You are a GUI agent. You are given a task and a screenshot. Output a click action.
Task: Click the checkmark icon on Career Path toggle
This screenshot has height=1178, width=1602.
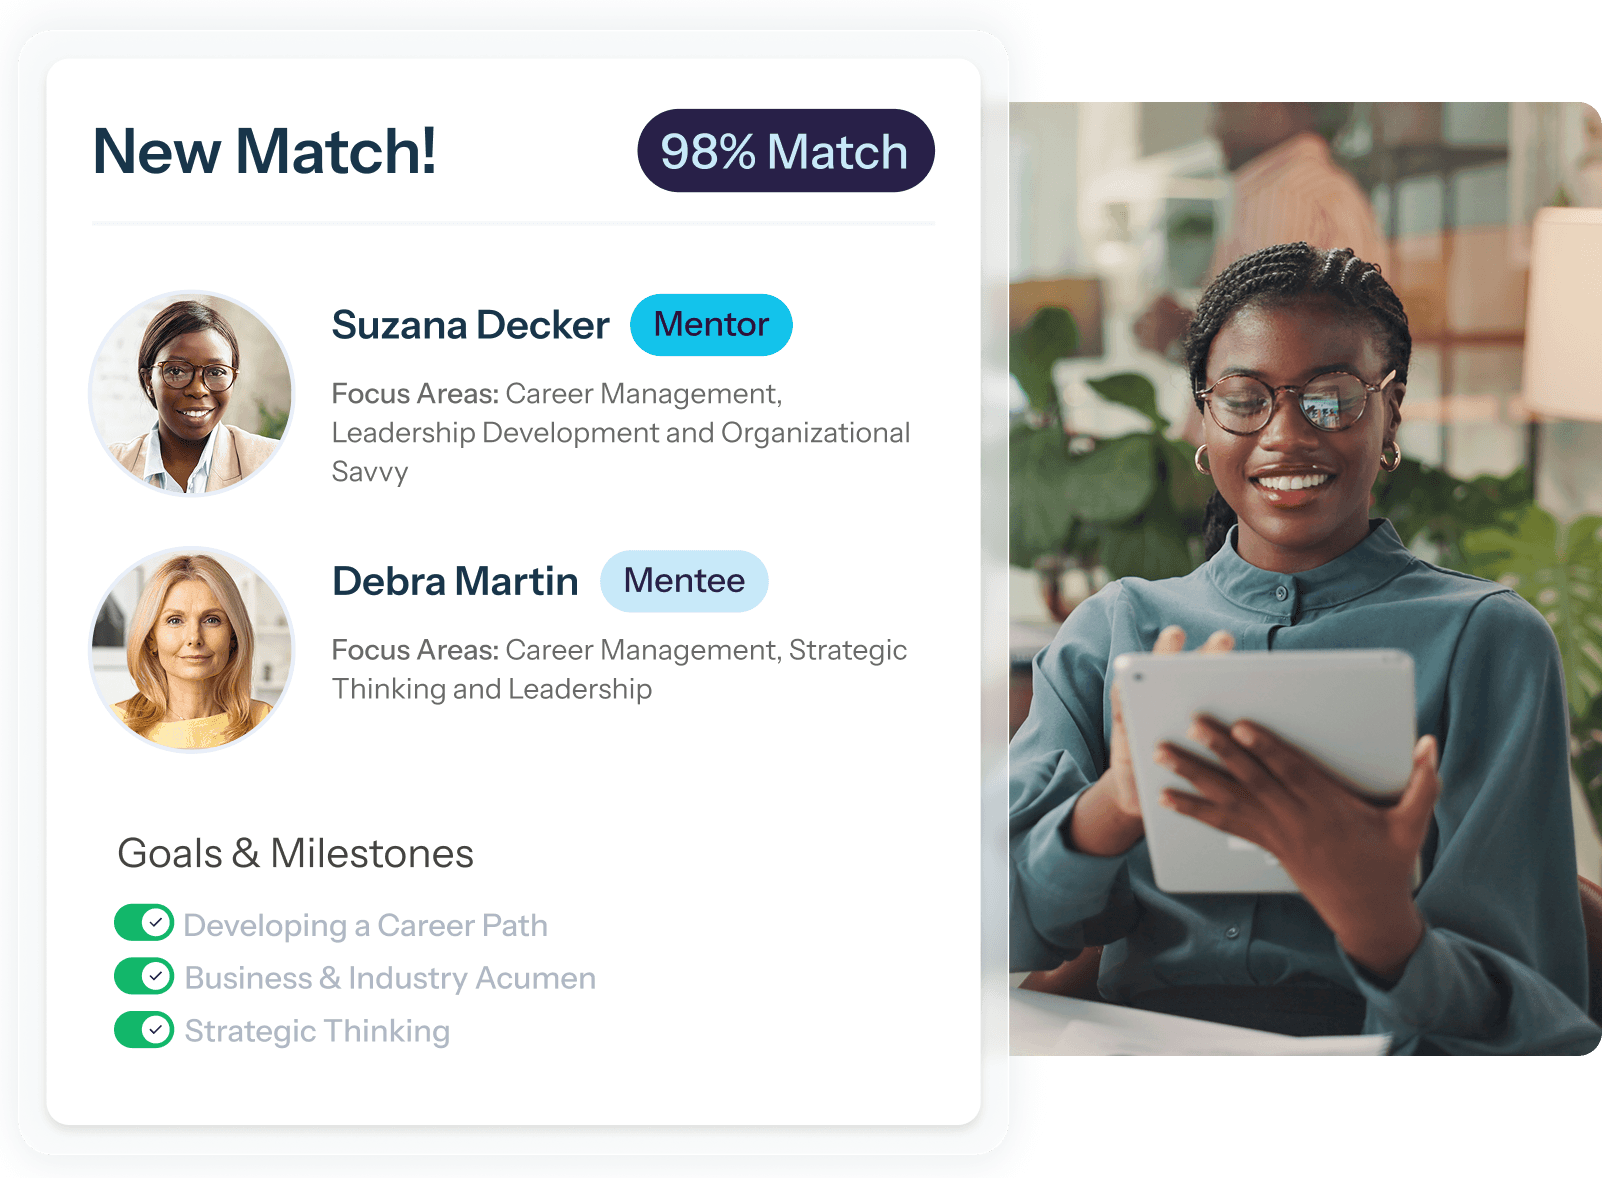point(155,923)
